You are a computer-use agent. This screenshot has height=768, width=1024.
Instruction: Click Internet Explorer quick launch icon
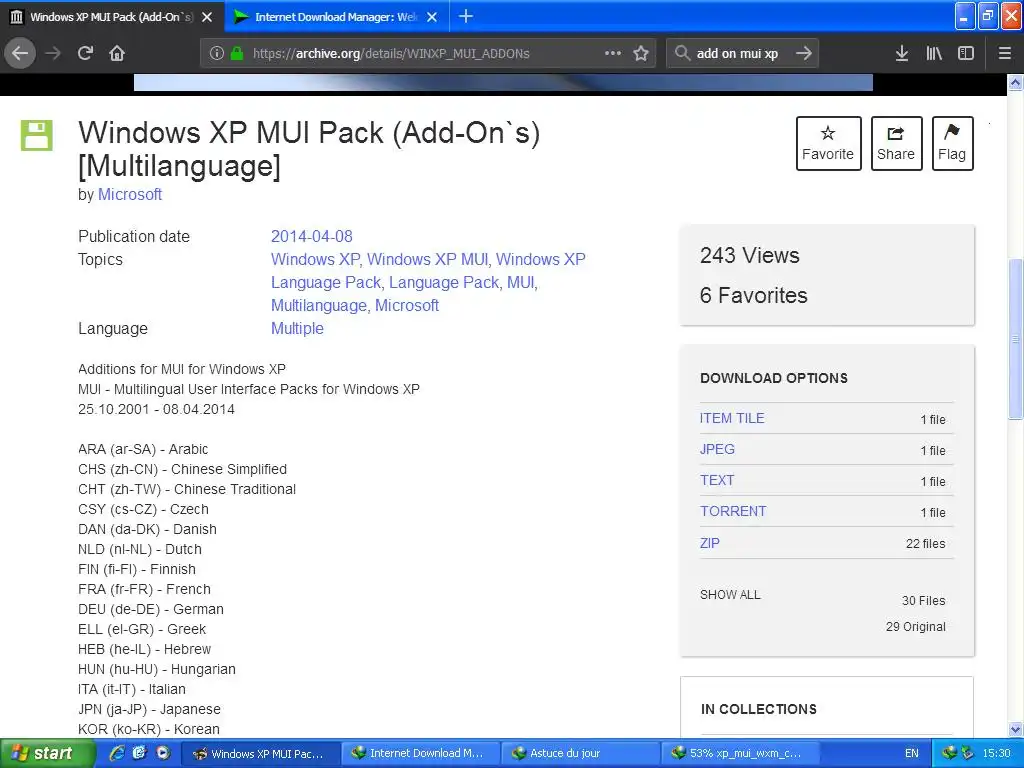pyautogui.click(x=117, y=753)
